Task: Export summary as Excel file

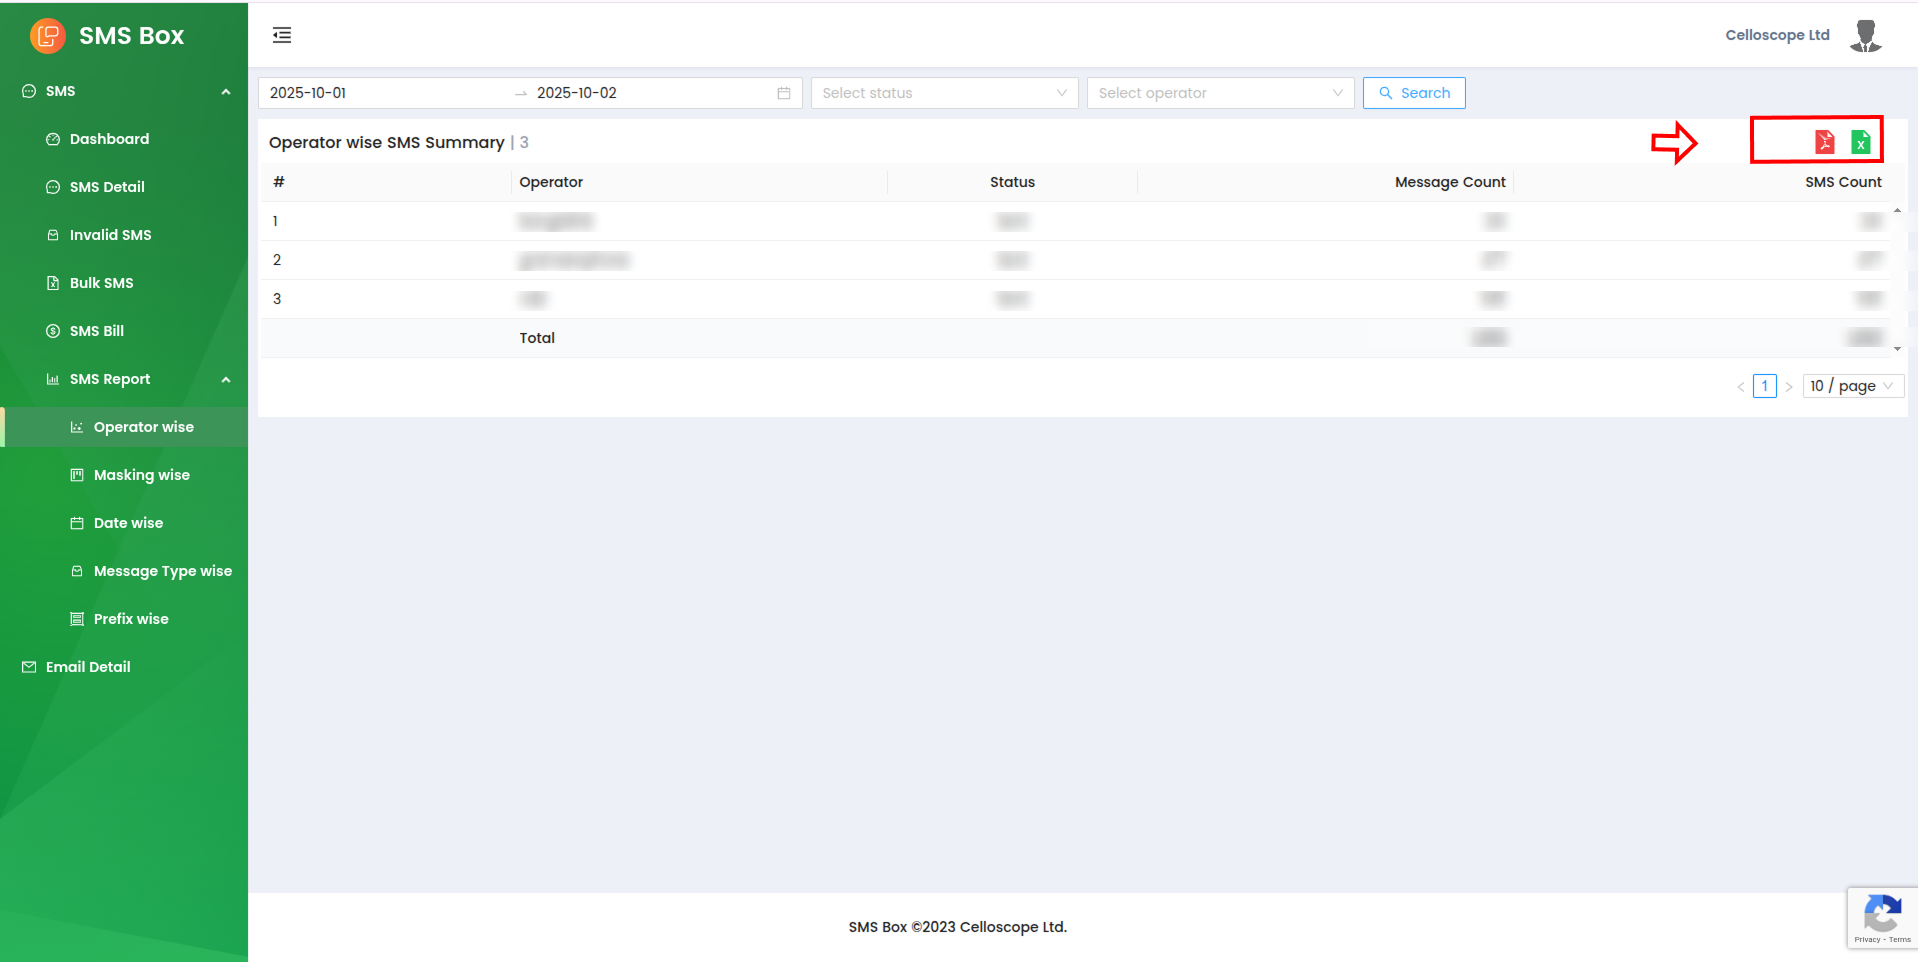Action: 1860,142
